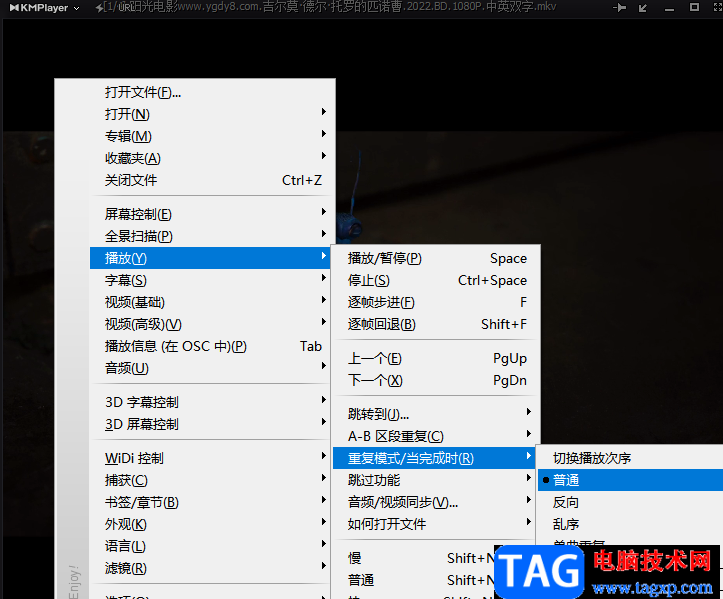The width and height of the screenshot is (723, 599).
Task: Expand the 收藏夹(A) submenu
Action: [210, 158]
